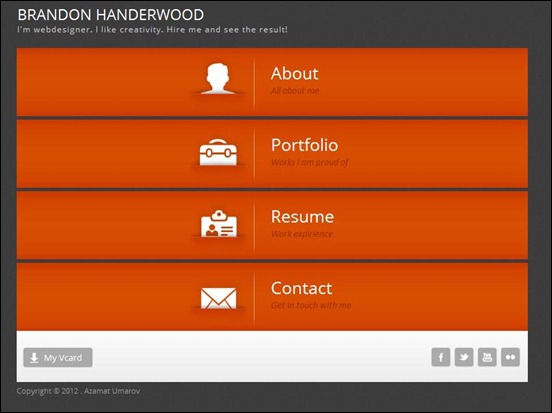Click the briefcase Portfolio icon
The image size is (552, 413).
click(x=218, y=152)
